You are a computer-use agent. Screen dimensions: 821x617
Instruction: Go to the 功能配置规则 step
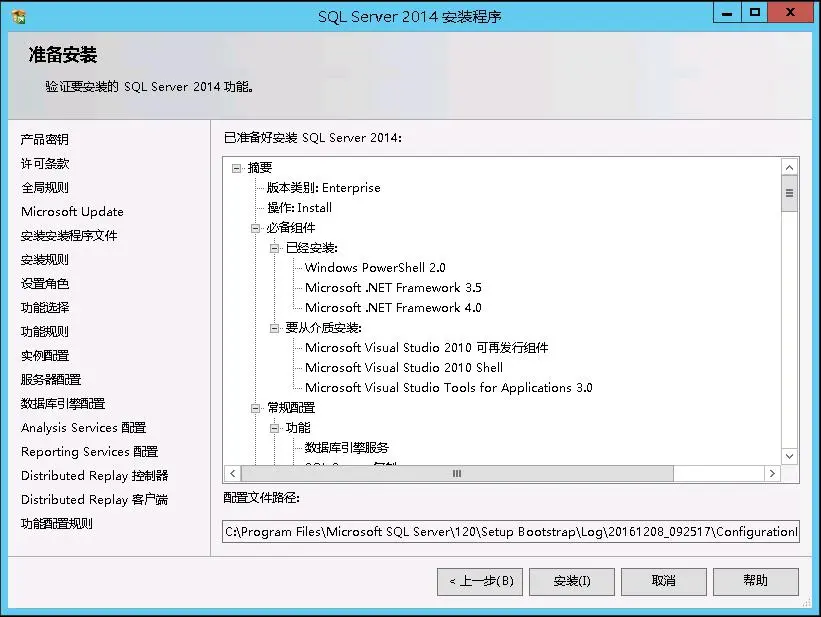[x=57, y=524]
